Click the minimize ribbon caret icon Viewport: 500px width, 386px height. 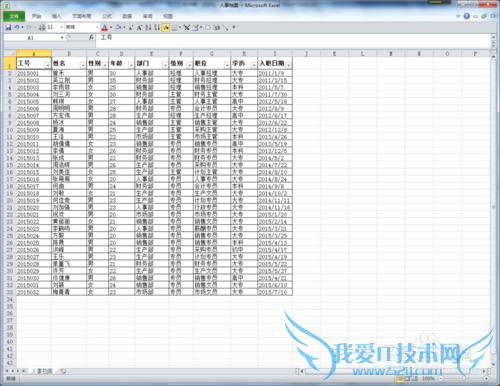point(458,16)
